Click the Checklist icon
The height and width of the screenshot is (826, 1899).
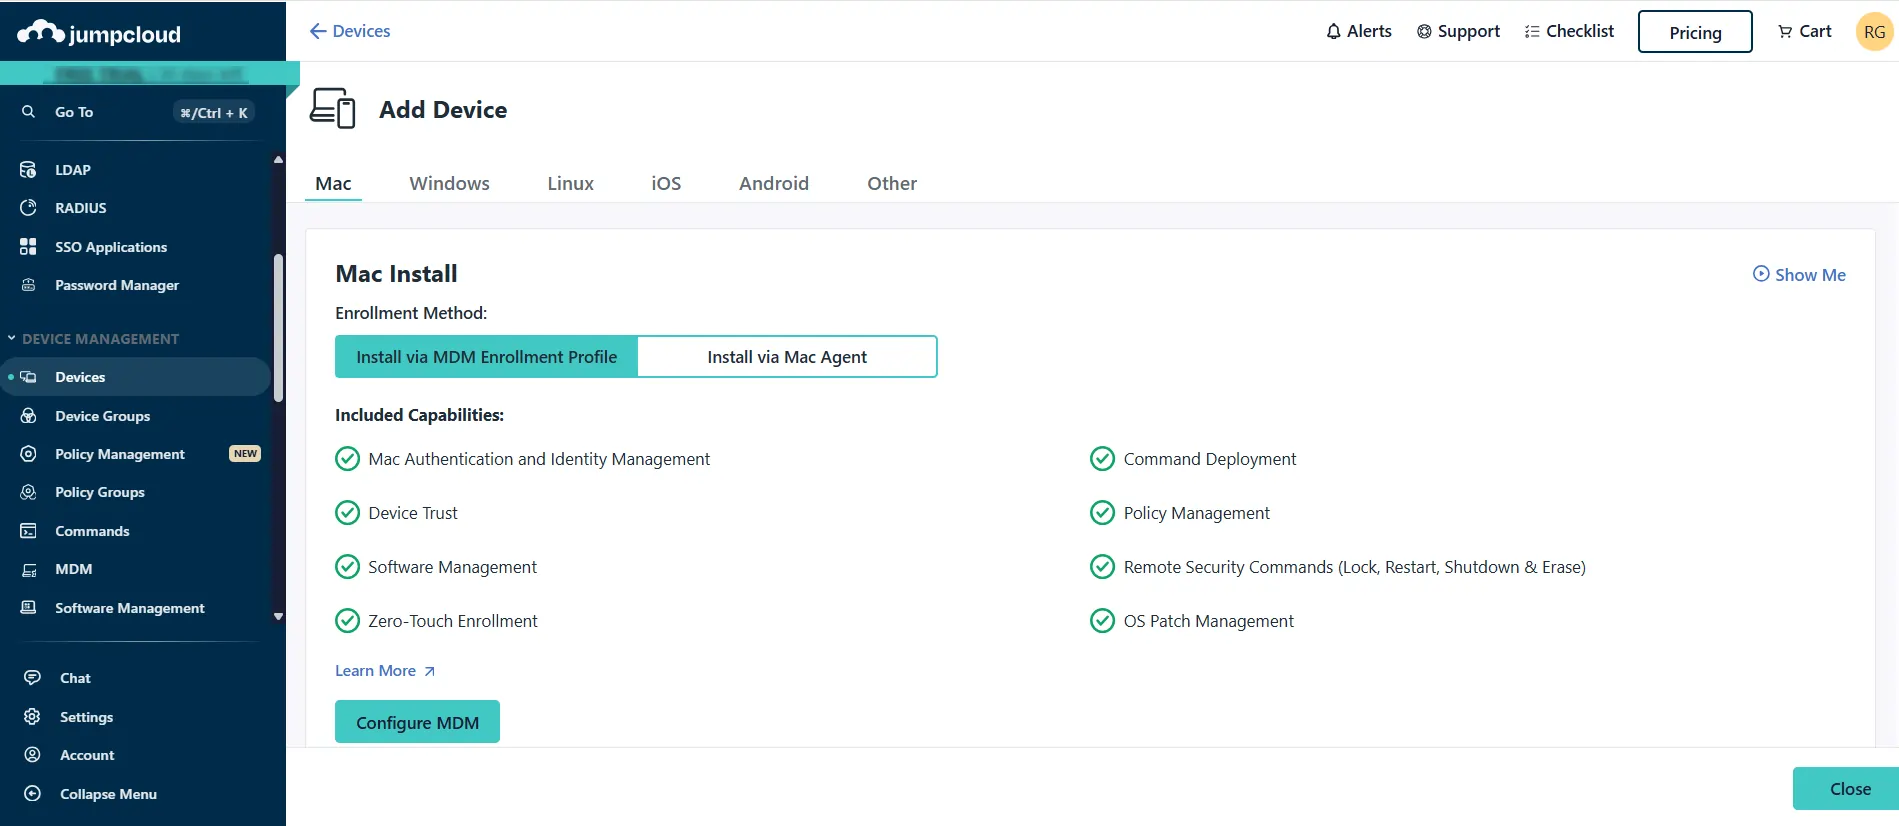click(x=1532, y=32)
